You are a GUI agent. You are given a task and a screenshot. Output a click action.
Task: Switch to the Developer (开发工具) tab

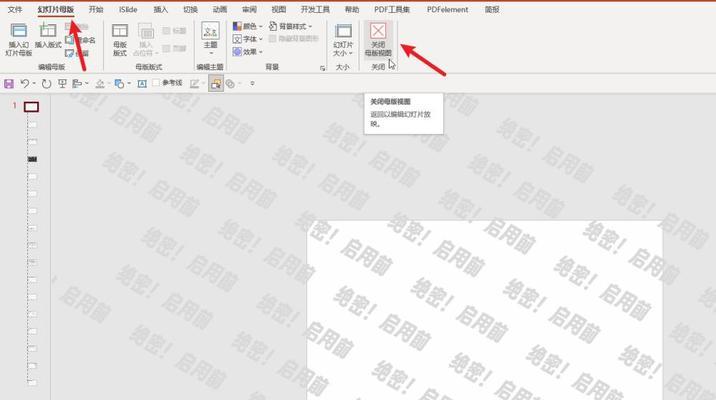(x=315, y=10)
